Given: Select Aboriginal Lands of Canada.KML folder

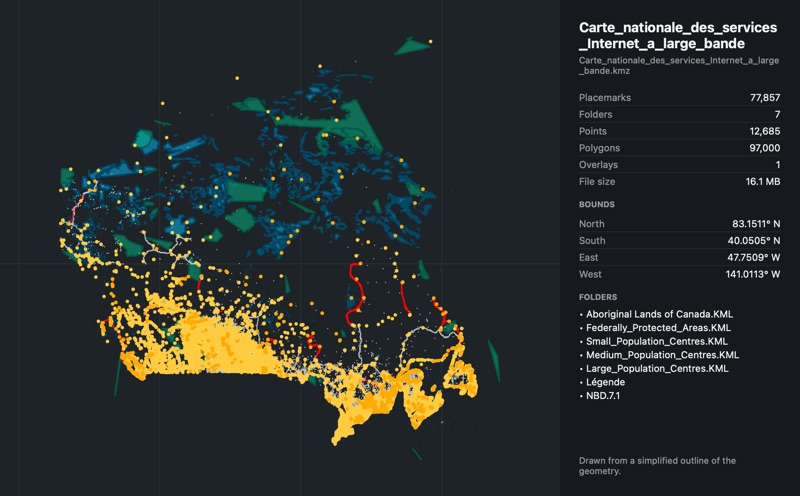Looking at the screenshot, I should [659, 314].
